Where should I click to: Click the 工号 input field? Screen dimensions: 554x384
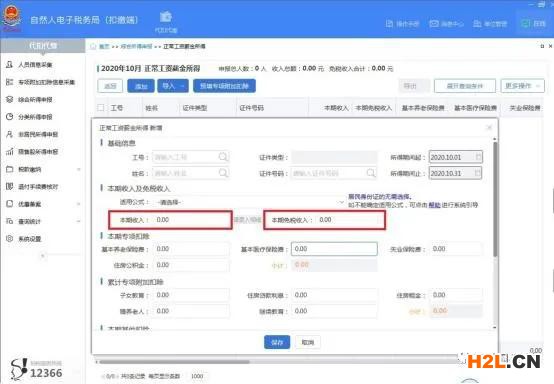[191, 156]
